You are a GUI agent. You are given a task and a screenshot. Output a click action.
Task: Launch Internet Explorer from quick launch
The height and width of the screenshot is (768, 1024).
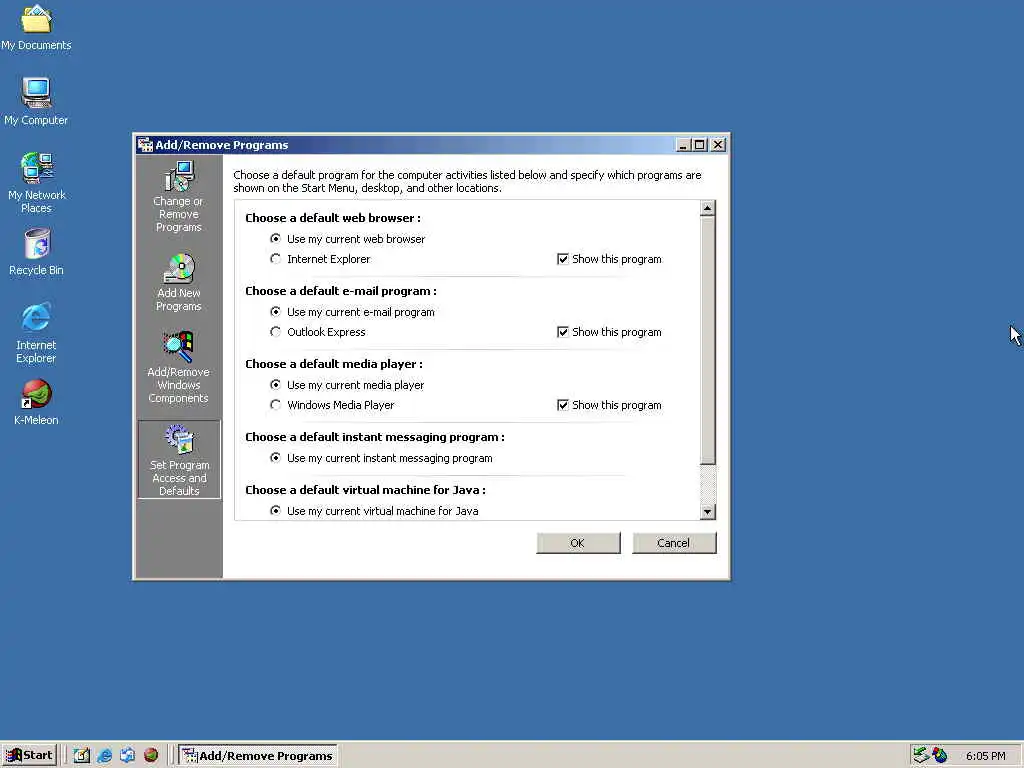104,756
